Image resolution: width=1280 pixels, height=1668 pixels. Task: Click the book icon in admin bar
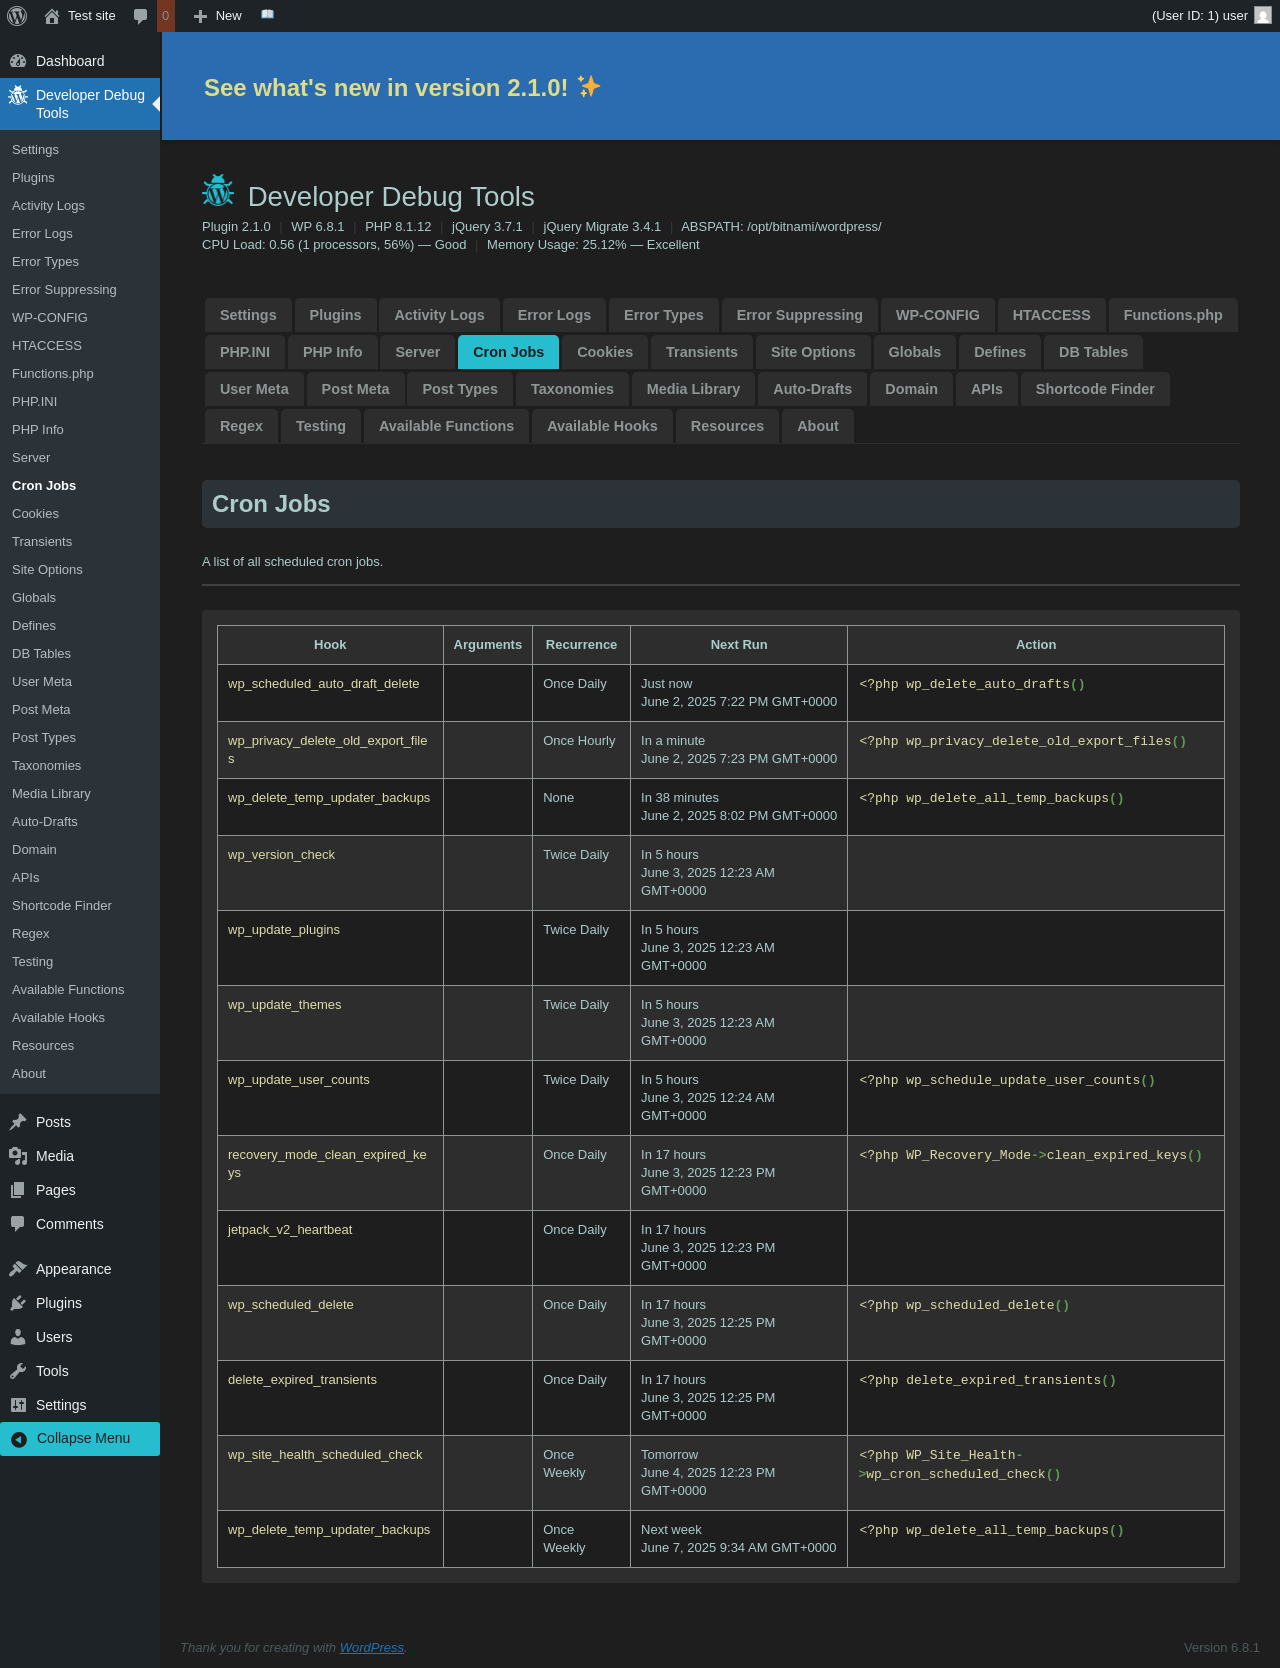click(x=267, y=15)
